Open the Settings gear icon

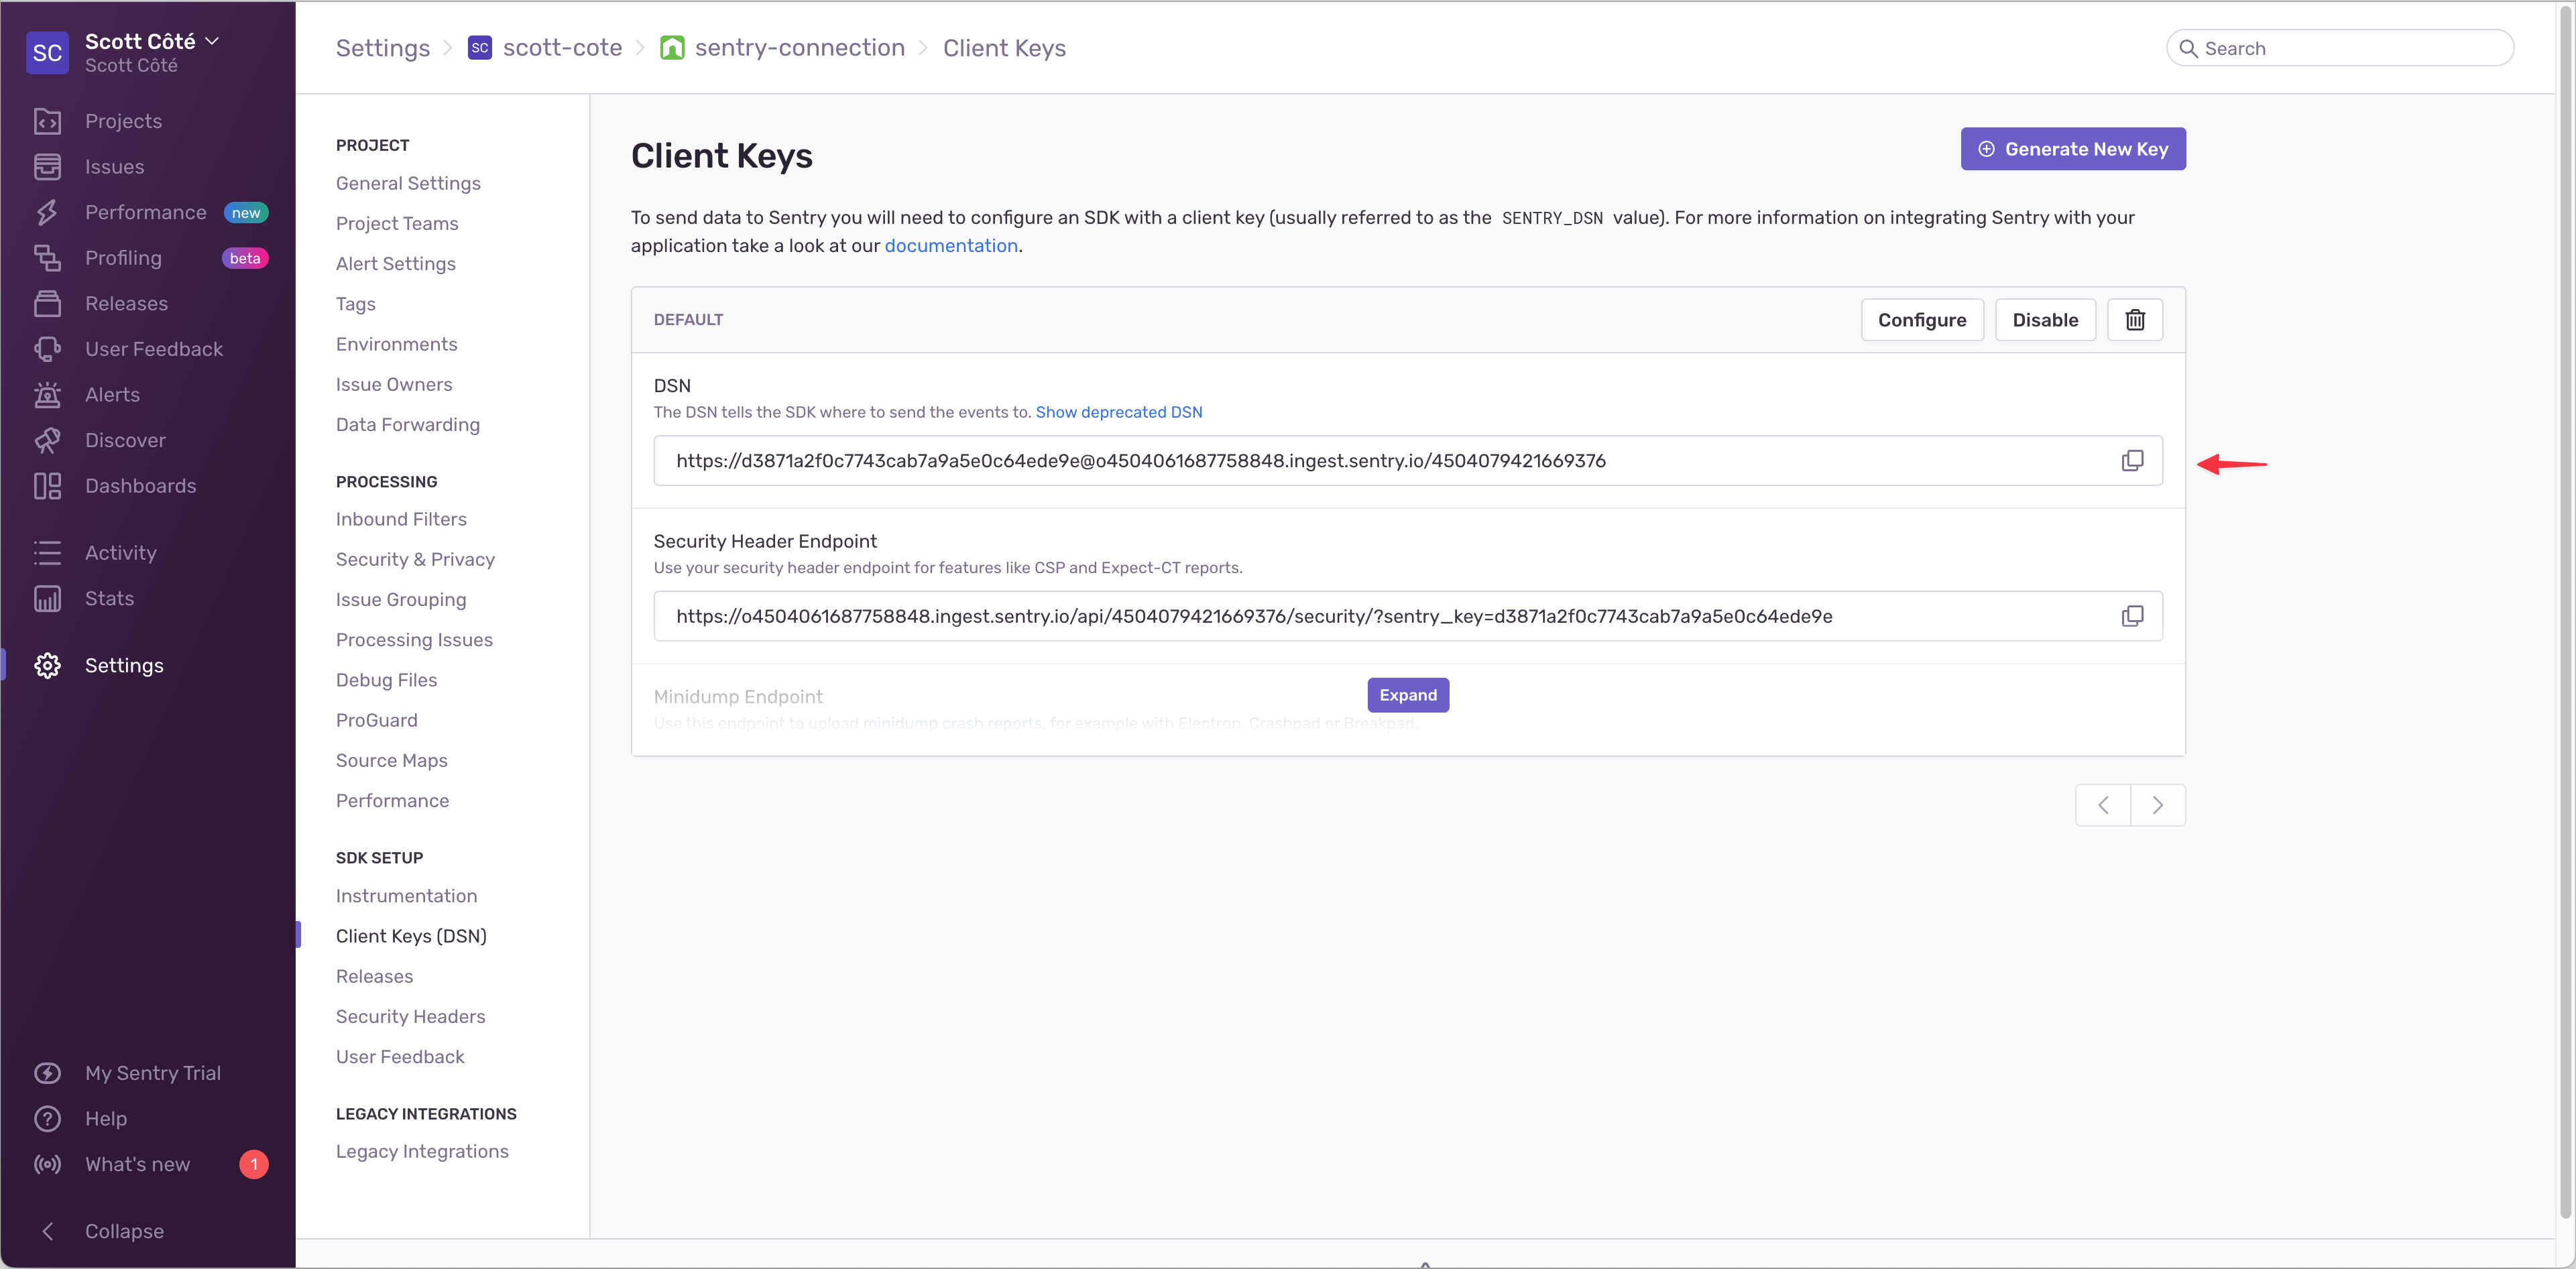click(x=47, y=665)
